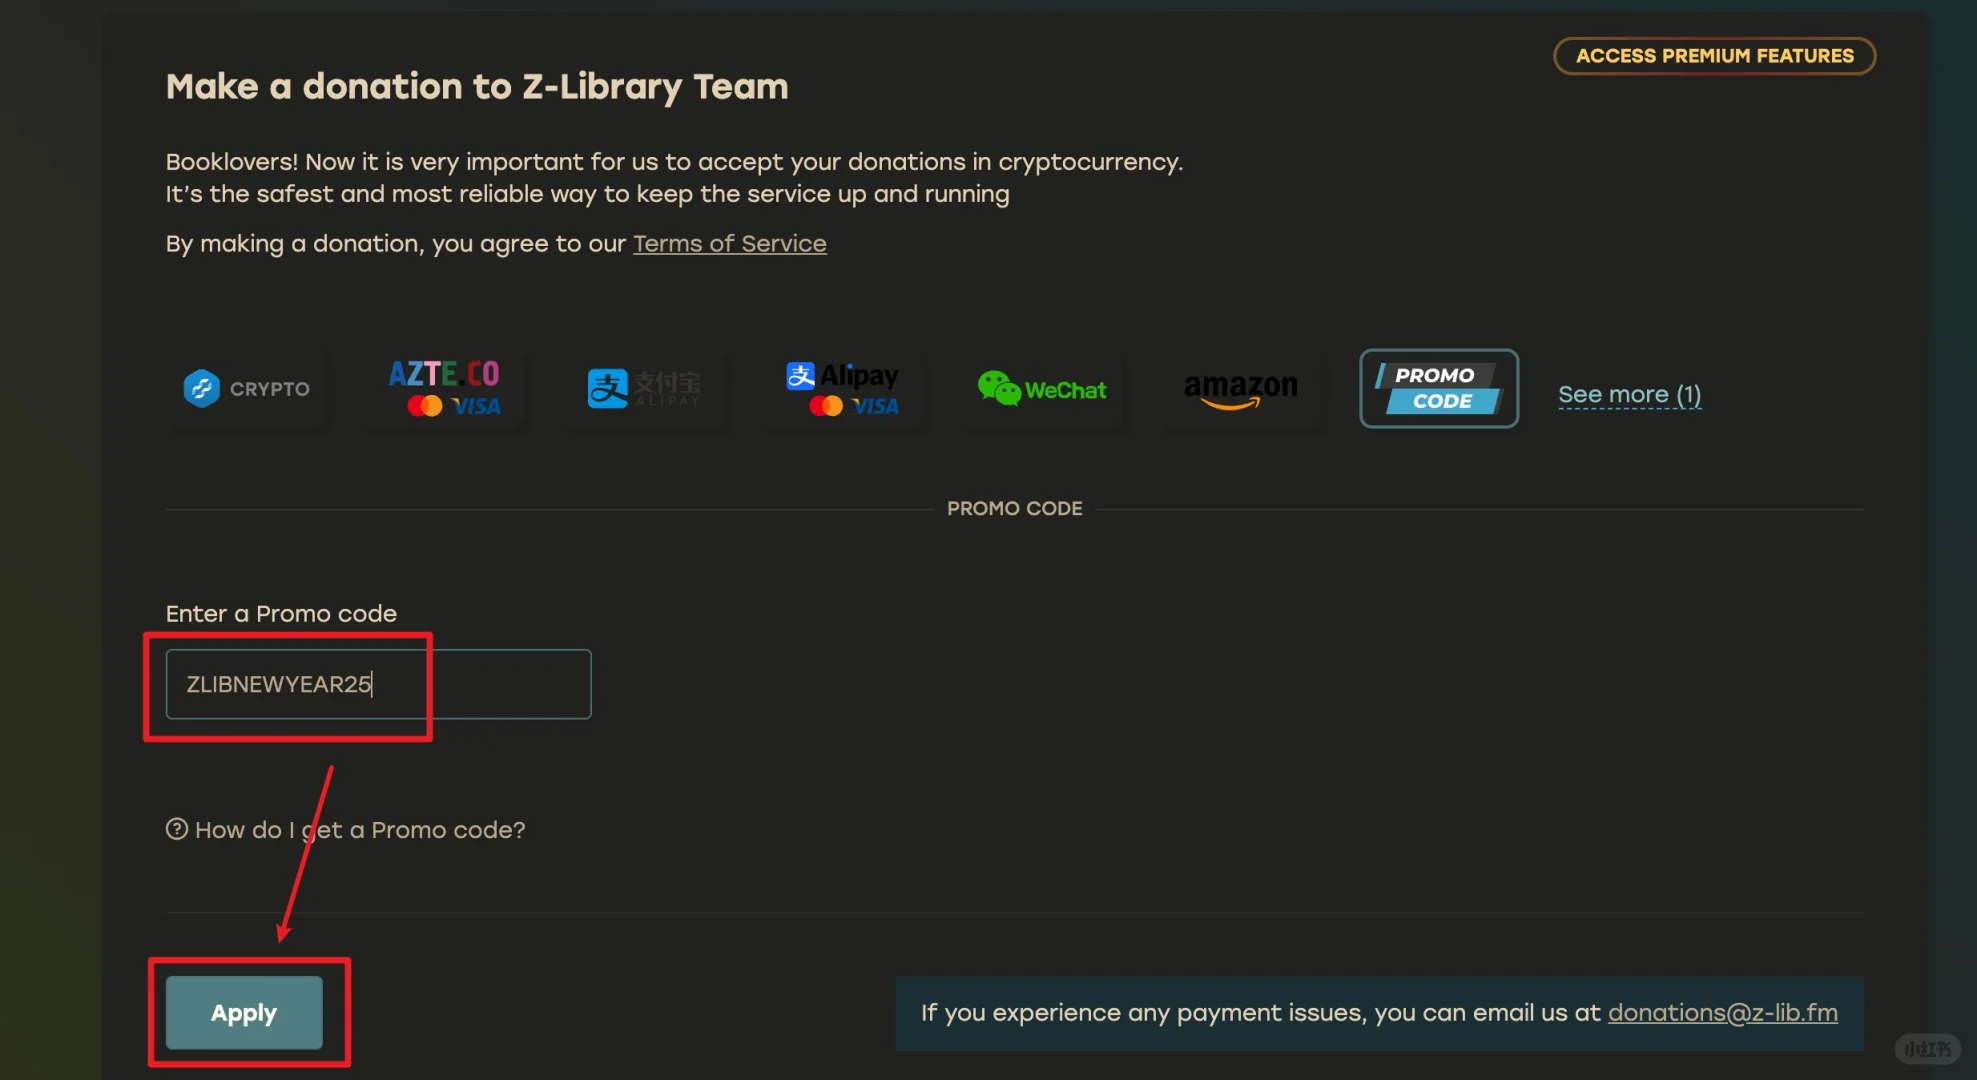Select the Amazon payment option
The image size is (1977, 1080).
[1241, 389]
